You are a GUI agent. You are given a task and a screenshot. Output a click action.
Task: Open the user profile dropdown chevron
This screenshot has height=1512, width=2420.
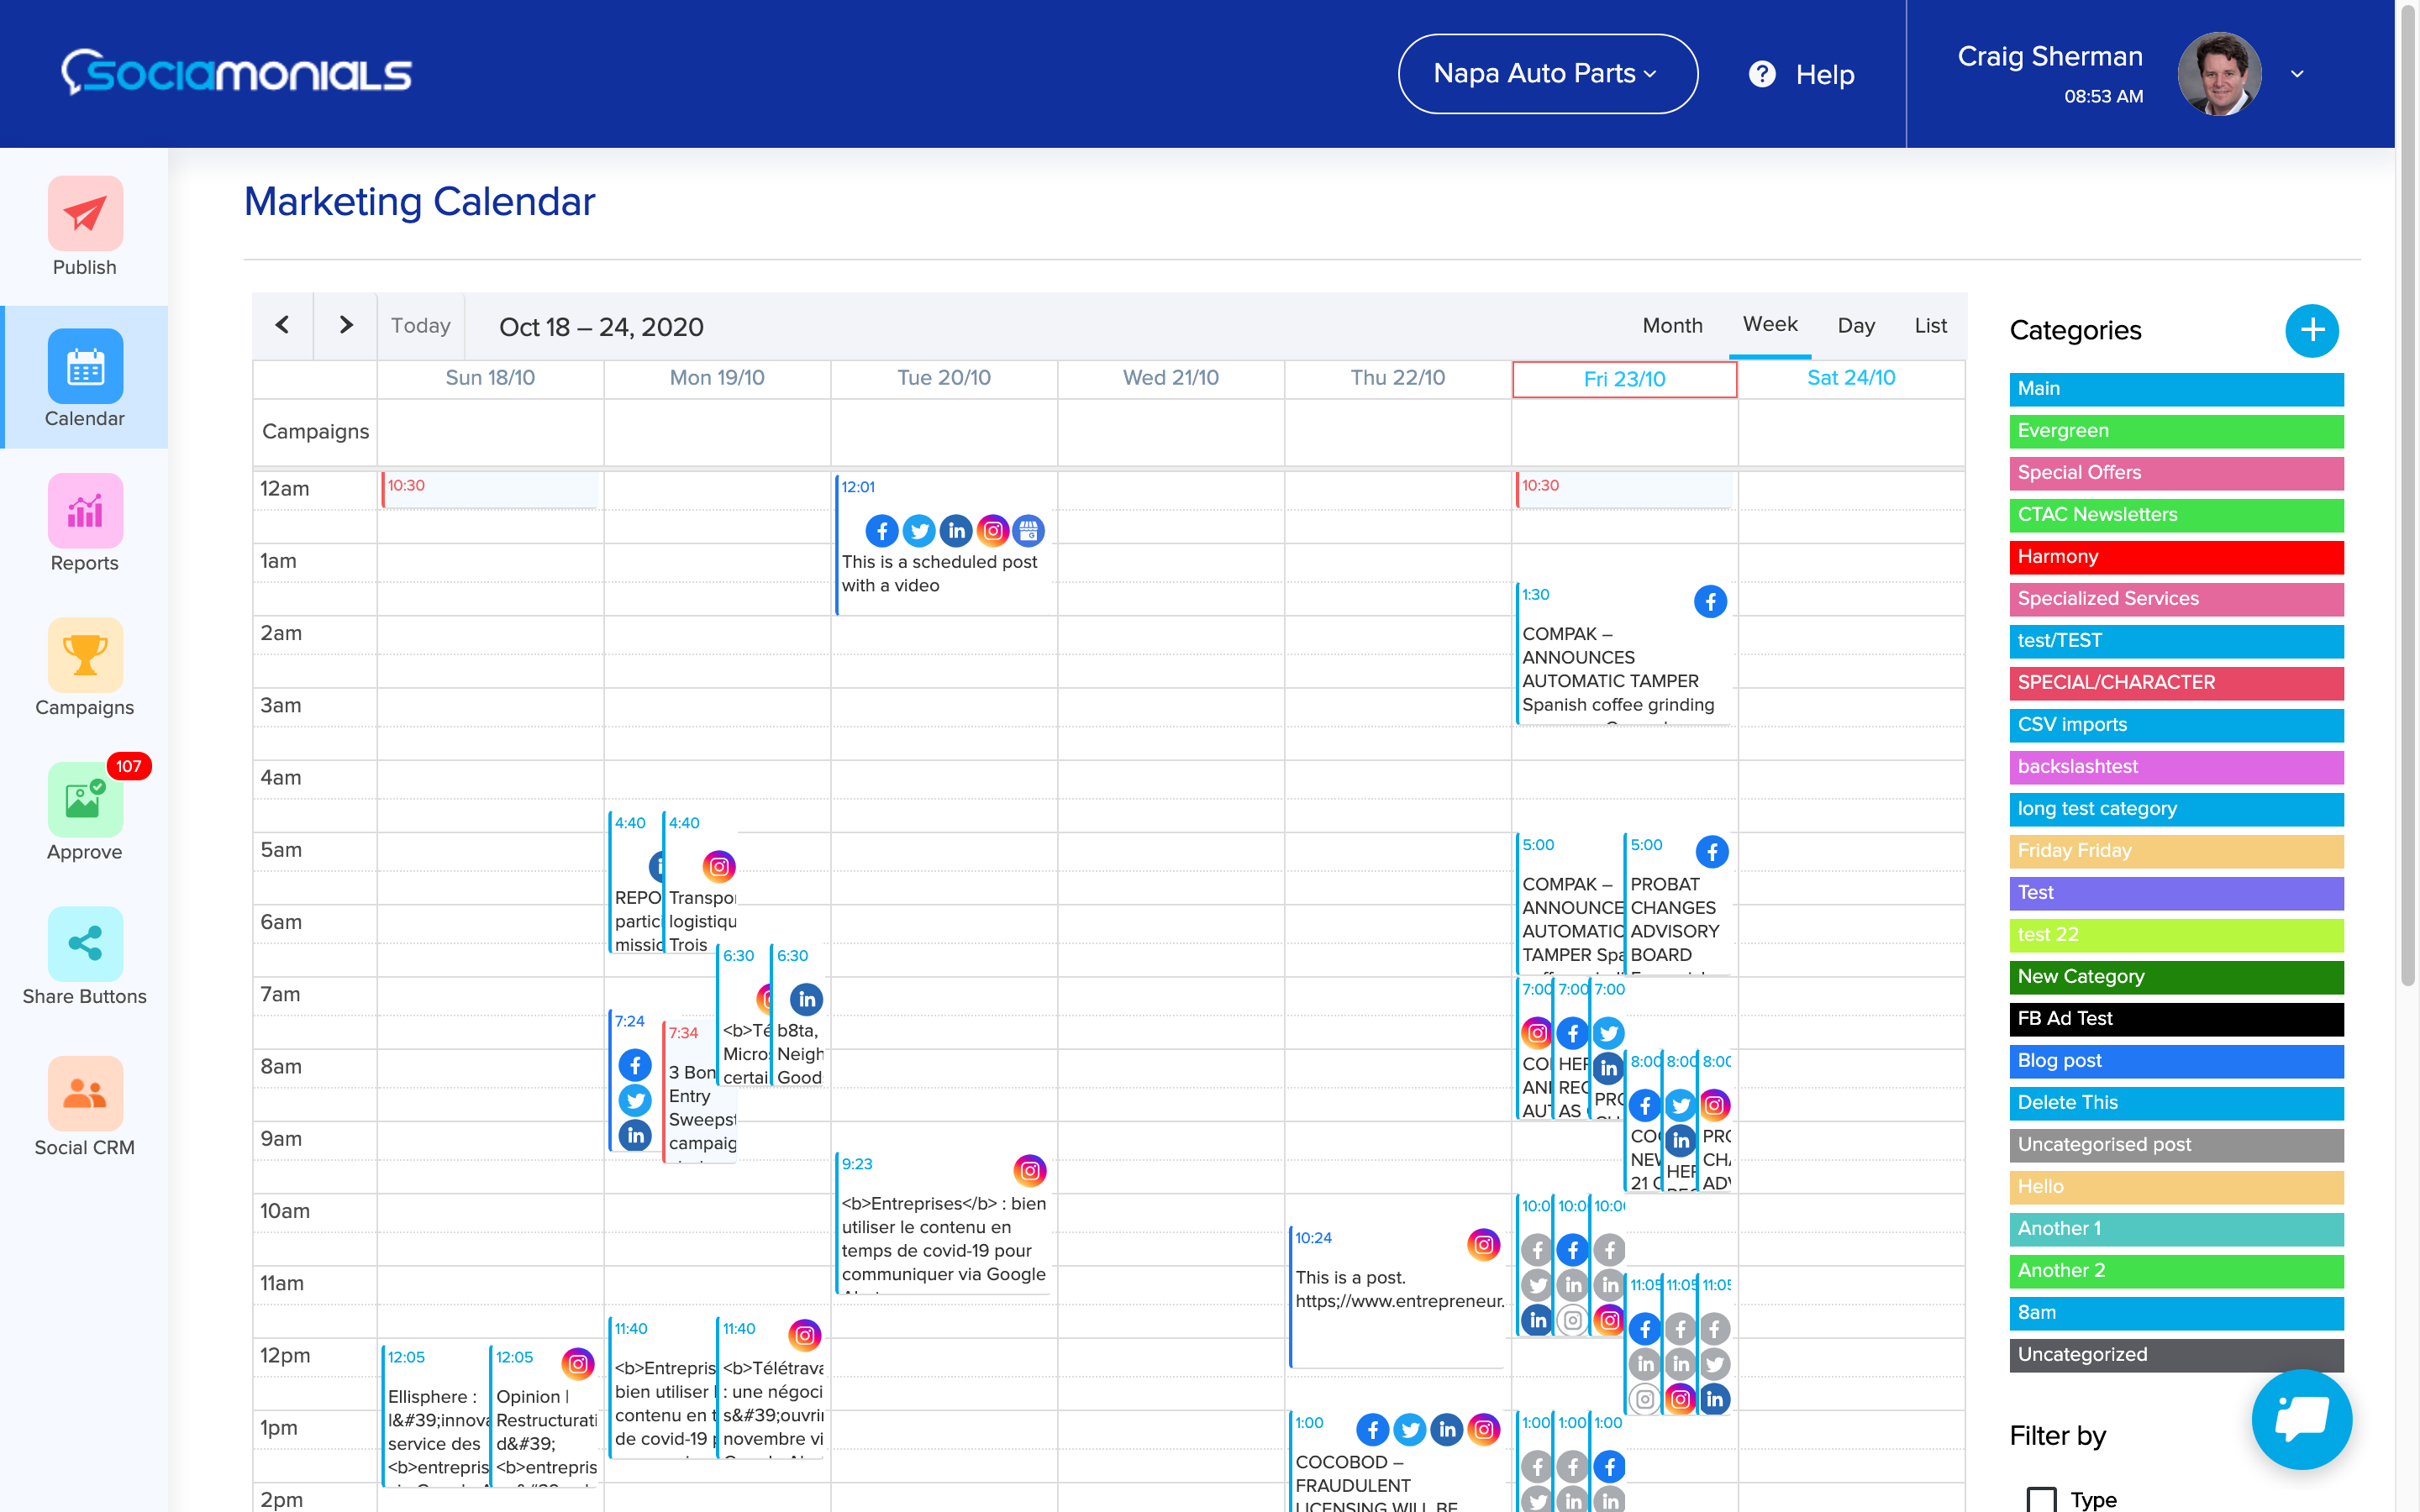pyautogui.click(x=2297, y=74)
